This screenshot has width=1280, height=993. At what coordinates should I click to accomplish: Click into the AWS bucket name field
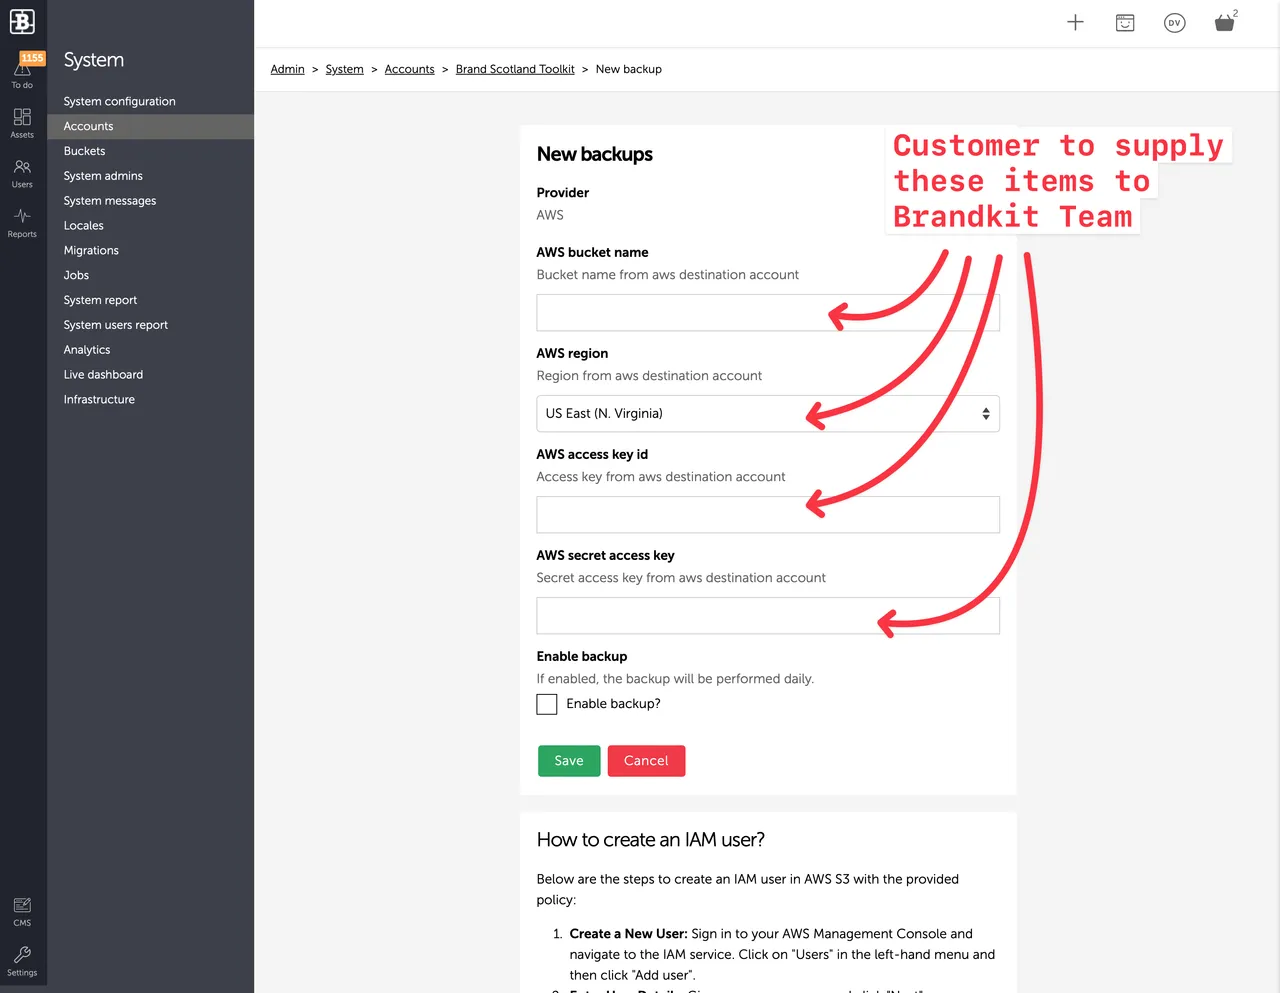coord(680,313)
